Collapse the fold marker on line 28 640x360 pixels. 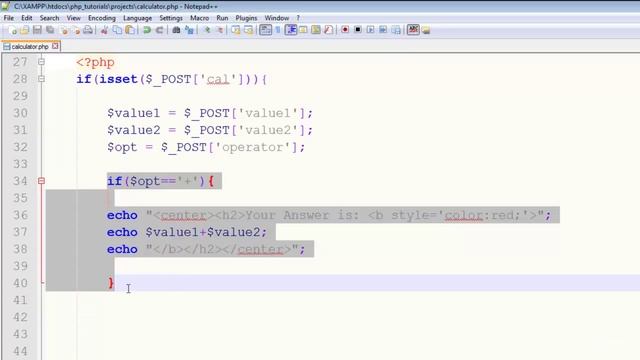pos(41,79)
